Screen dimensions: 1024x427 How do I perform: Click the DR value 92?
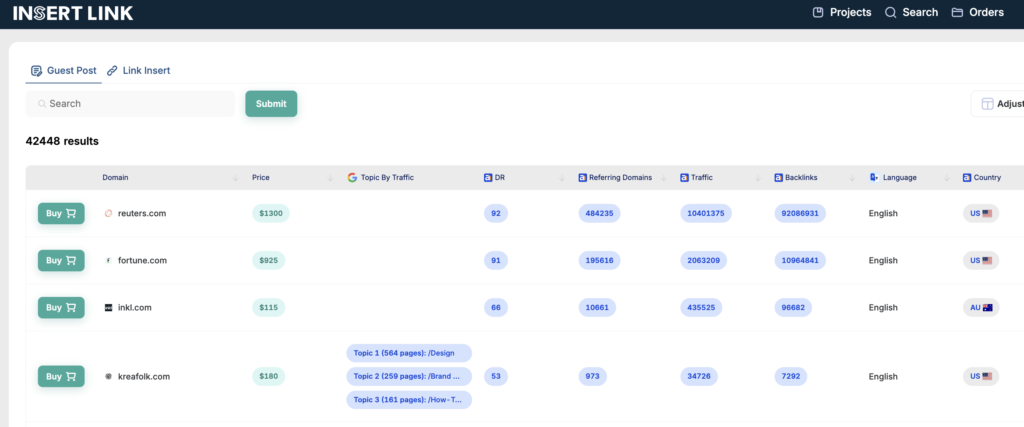pos(496,214)
